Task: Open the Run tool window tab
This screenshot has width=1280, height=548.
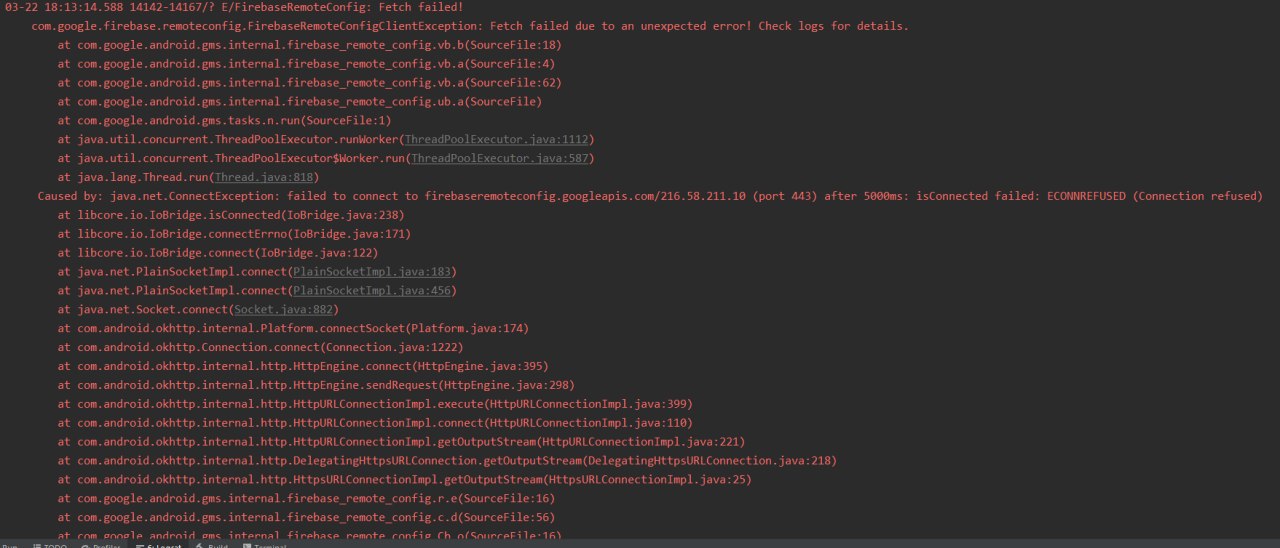Action: (x=9, y=545)
